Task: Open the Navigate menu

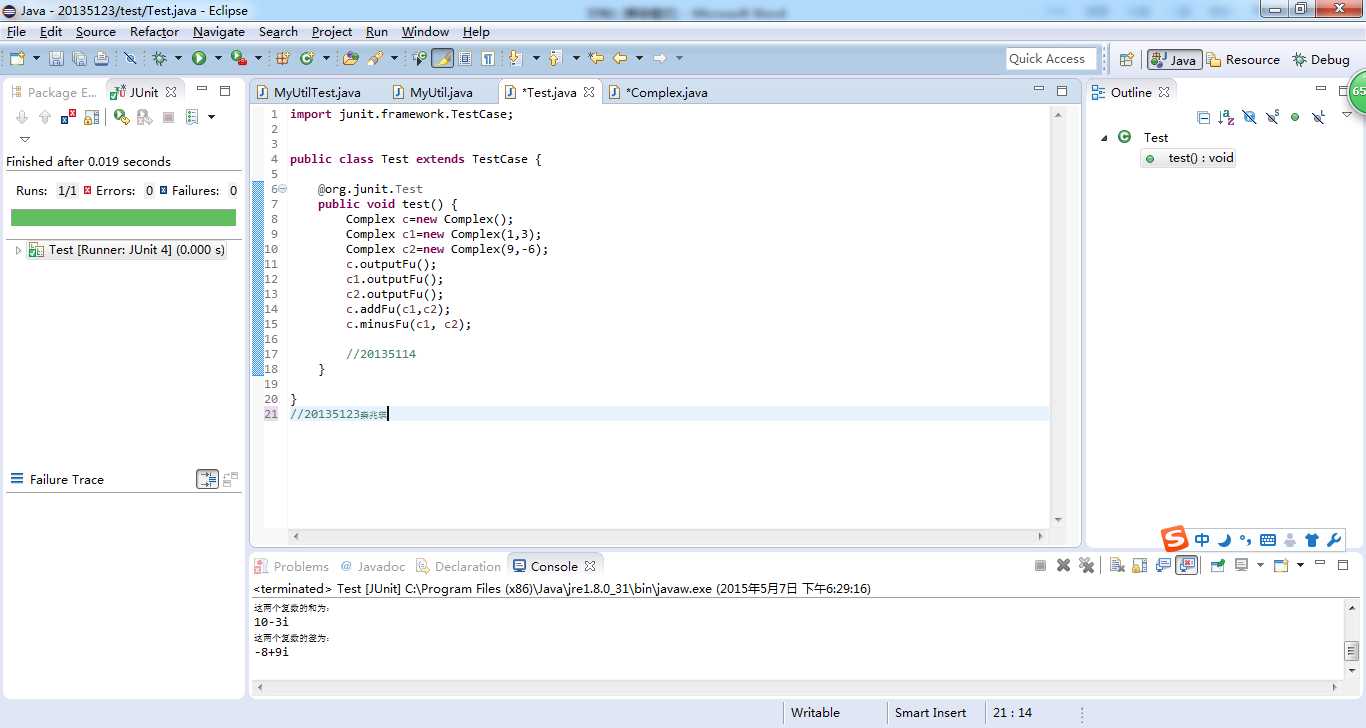Action: (219, 32)
